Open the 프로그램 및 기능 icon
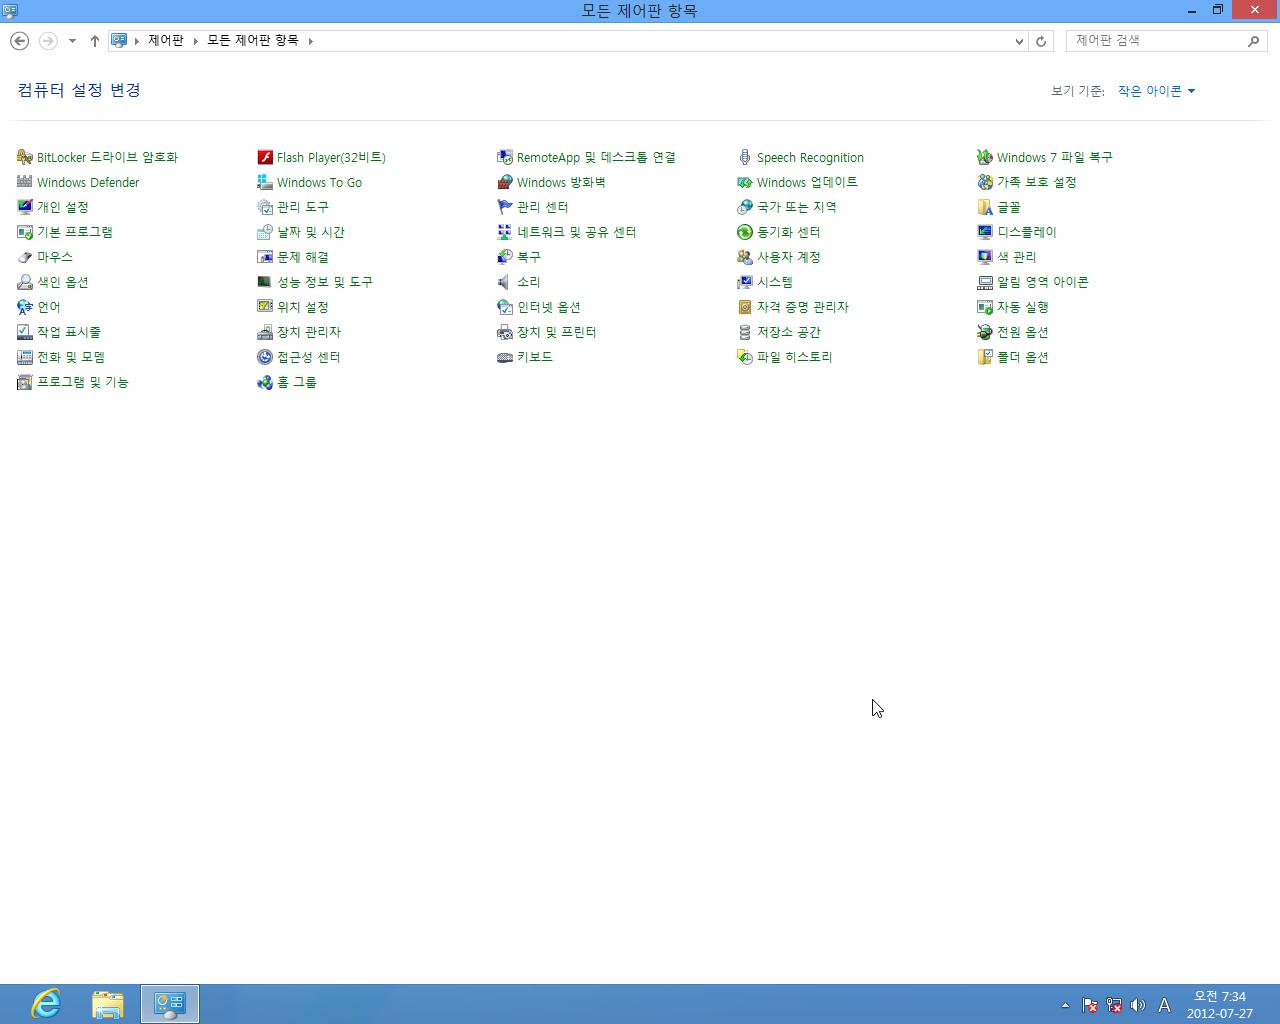This screenshot has width=1280, height=1024. [x=25, y=382]
